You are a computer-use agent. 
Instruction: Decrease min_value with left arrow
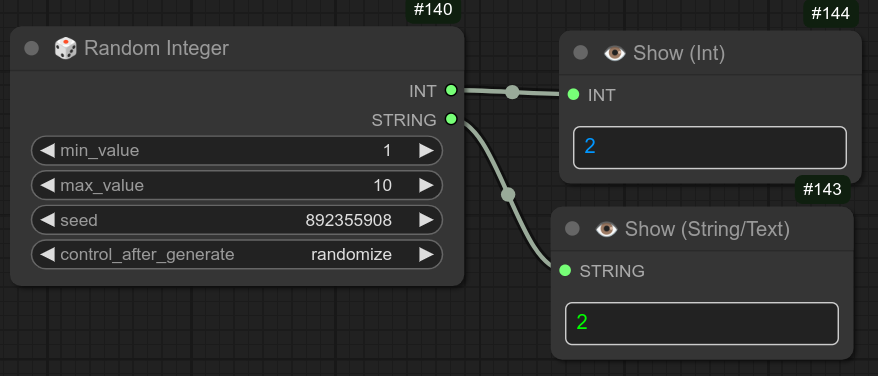click(48, 150)
